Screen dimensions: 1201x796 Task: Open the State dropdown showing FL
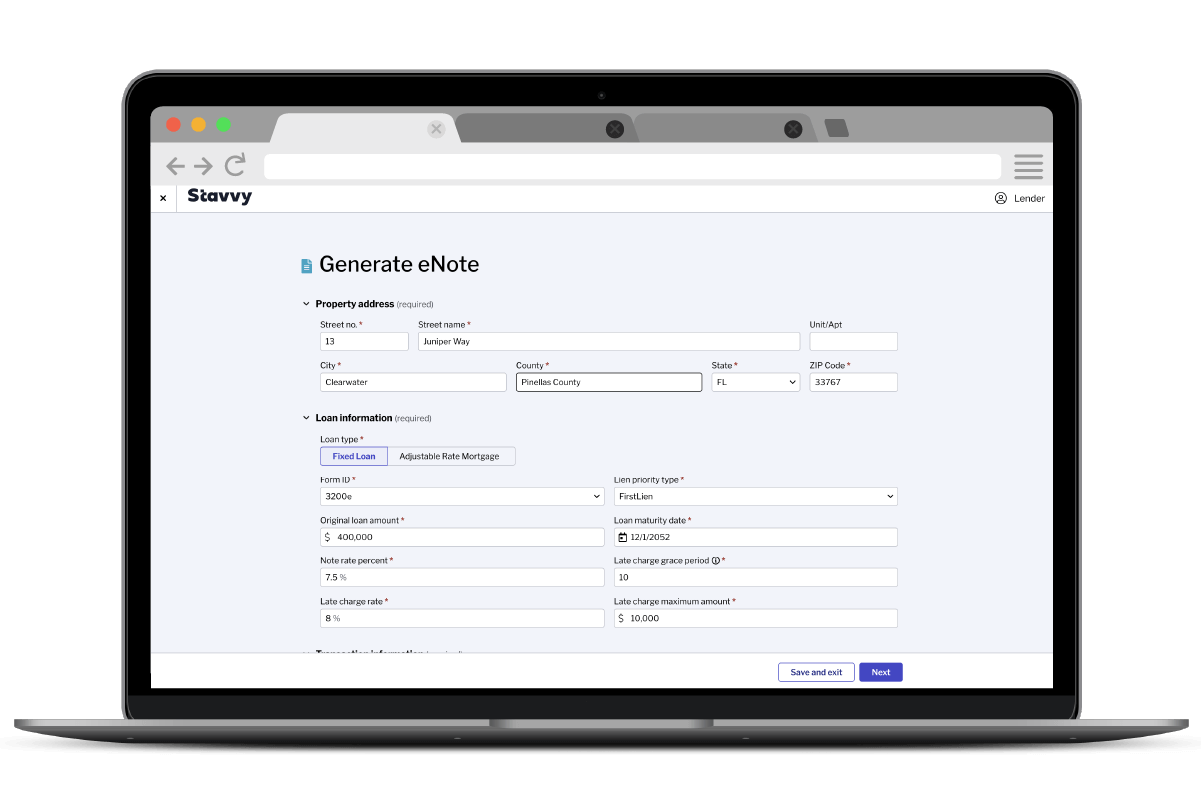pos(756,382)
